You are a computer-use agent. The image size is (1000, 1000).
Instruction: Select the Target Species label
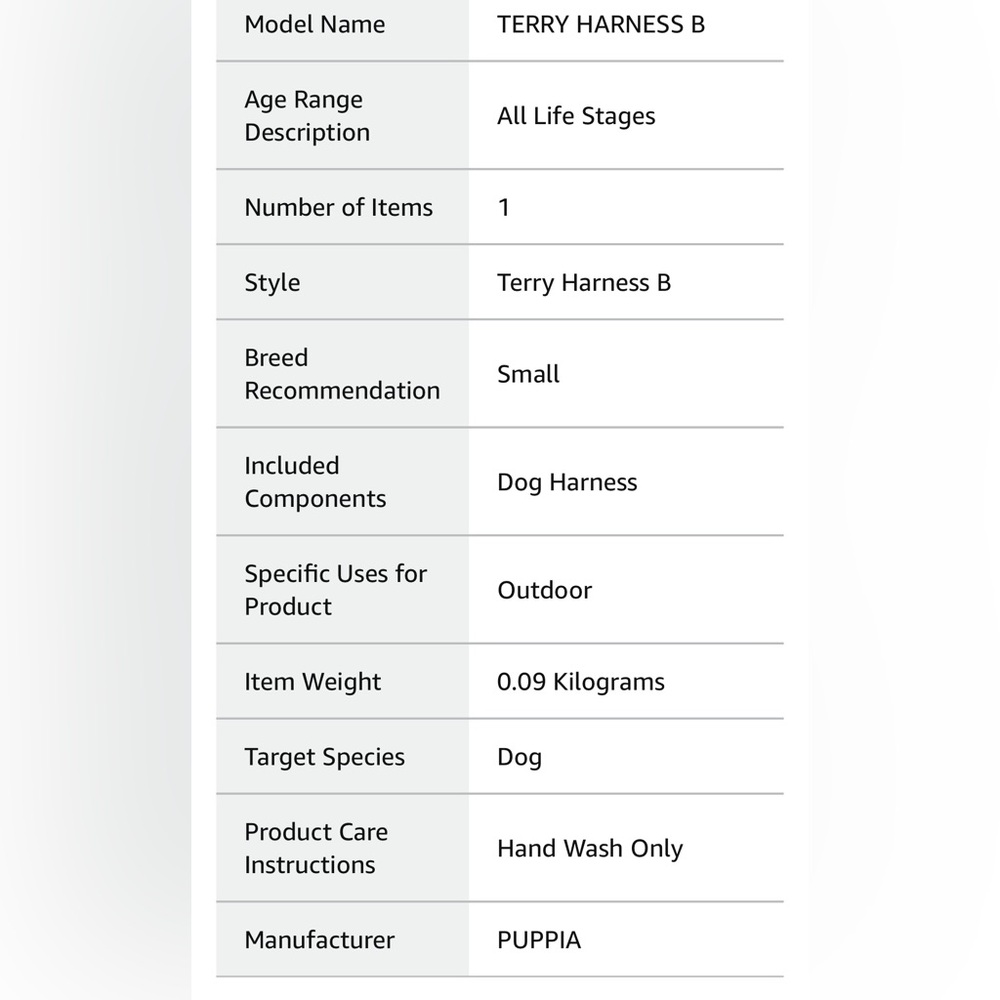(x=325, y=757)
